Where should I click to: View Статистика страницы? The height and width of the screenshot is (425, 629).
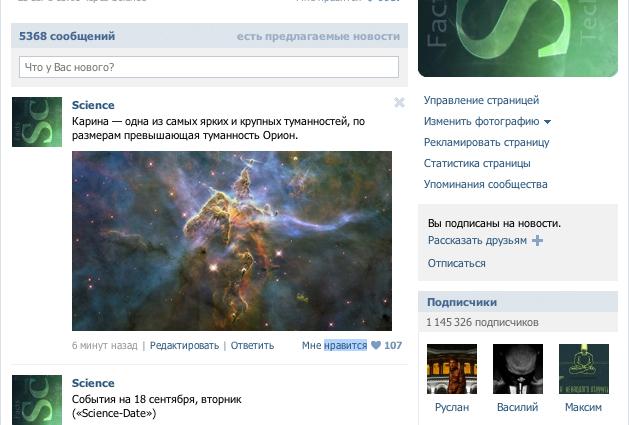[x=477, y=163]
